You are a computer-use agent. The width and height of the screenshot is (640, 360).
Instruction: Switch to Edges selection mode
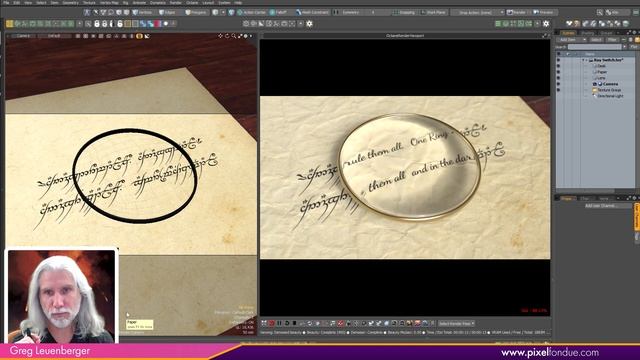(x=167, y=12)
